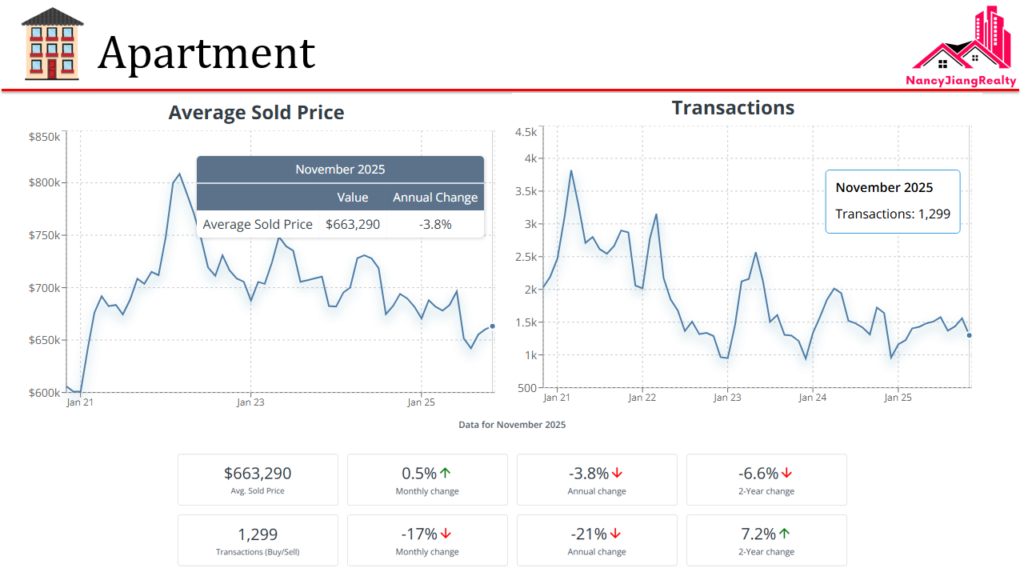Click the green arrow beside 7.2%
This screenshot has height=576, width=1024.
[785, 534]
